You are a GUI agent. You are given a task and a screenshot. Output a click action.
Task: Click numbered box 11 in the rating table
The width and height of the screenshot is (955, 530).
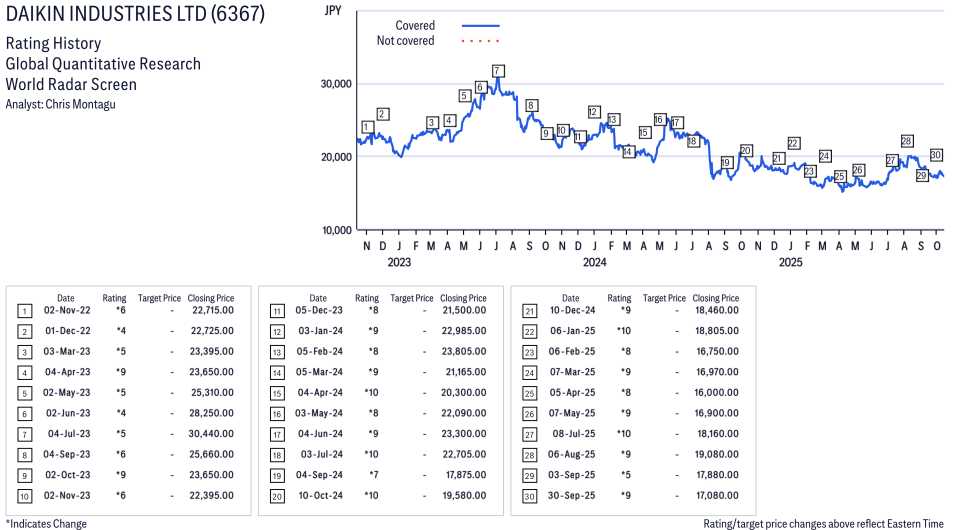coord(277,311)
